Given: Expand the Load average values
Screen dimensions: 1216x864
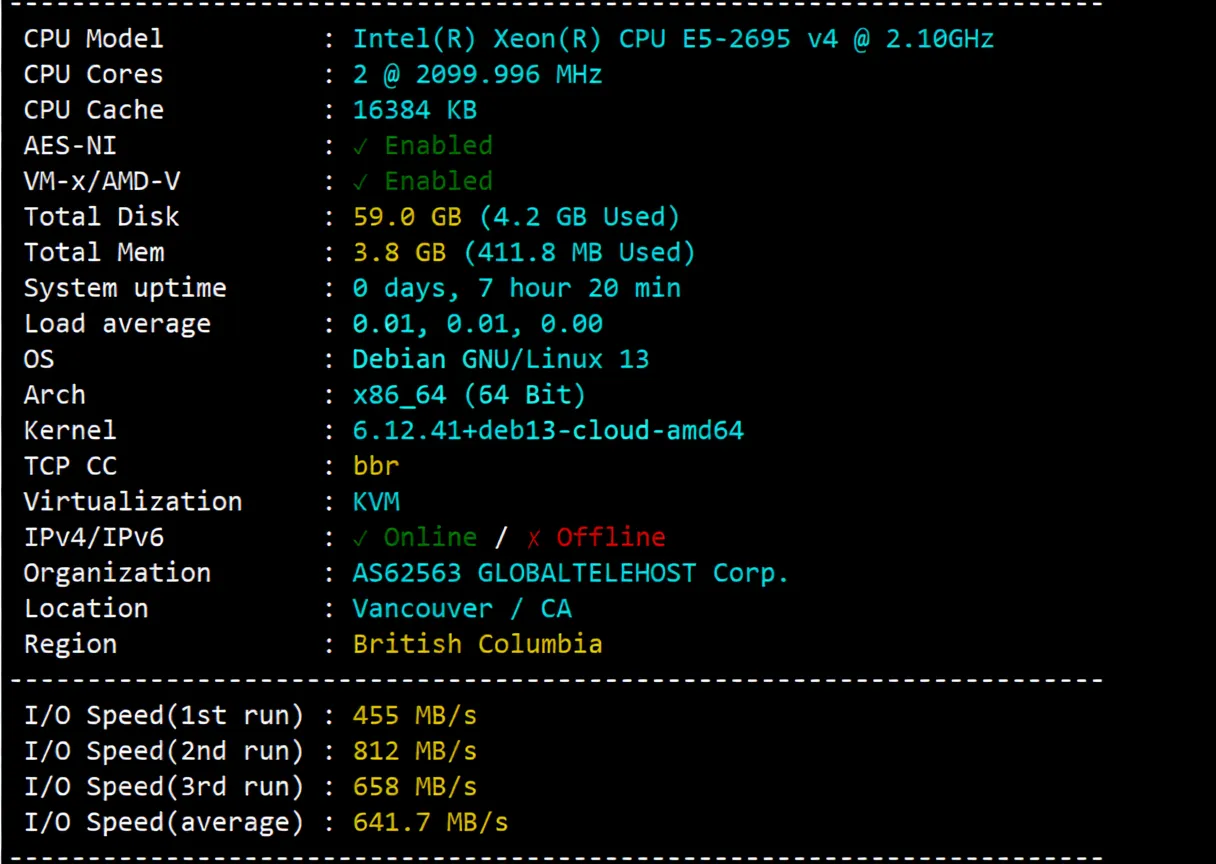Looking at the screenshot, I should [x=477, y=323].
